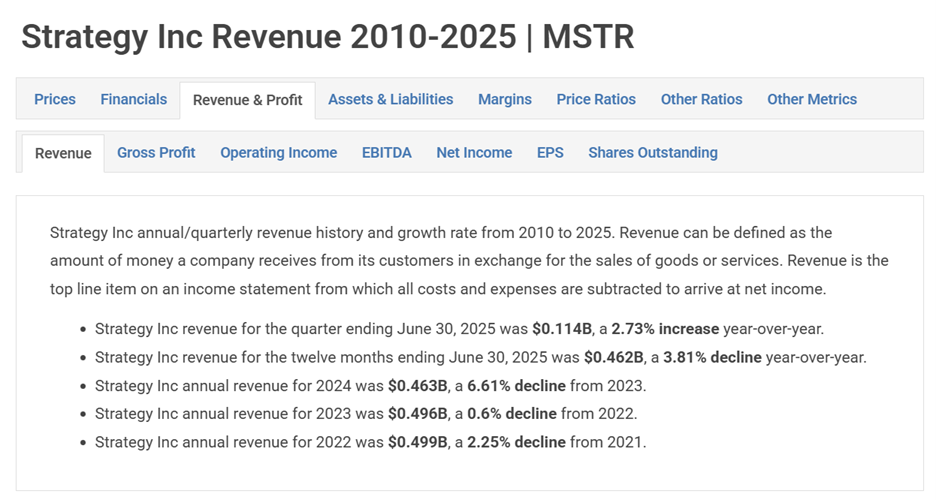Go to the Margins tab
This screenshot has height=500, width=936.
point(505,99)
